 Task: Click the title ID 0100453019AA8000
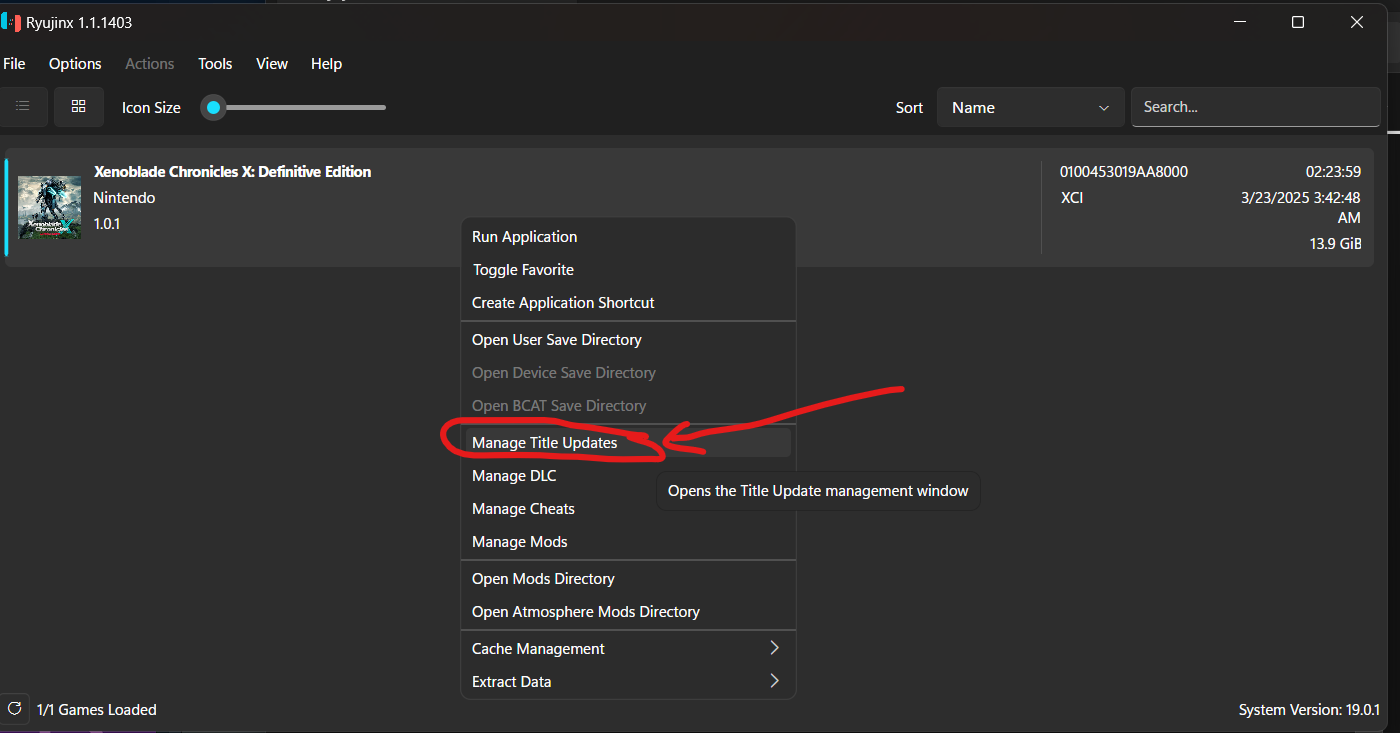[1124, 172]
